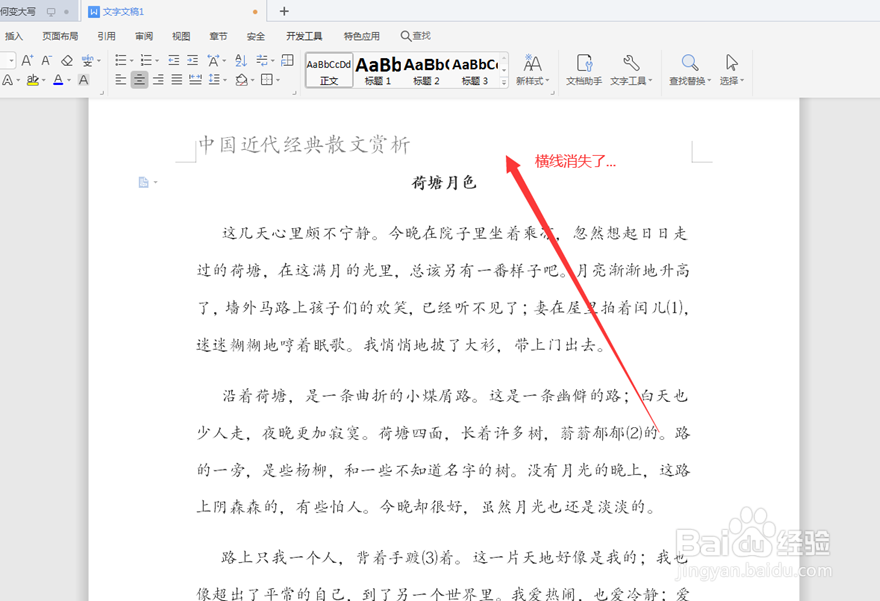880x601 pixels.
Task: Increase font size with A+ button
Action: [27, 61]
